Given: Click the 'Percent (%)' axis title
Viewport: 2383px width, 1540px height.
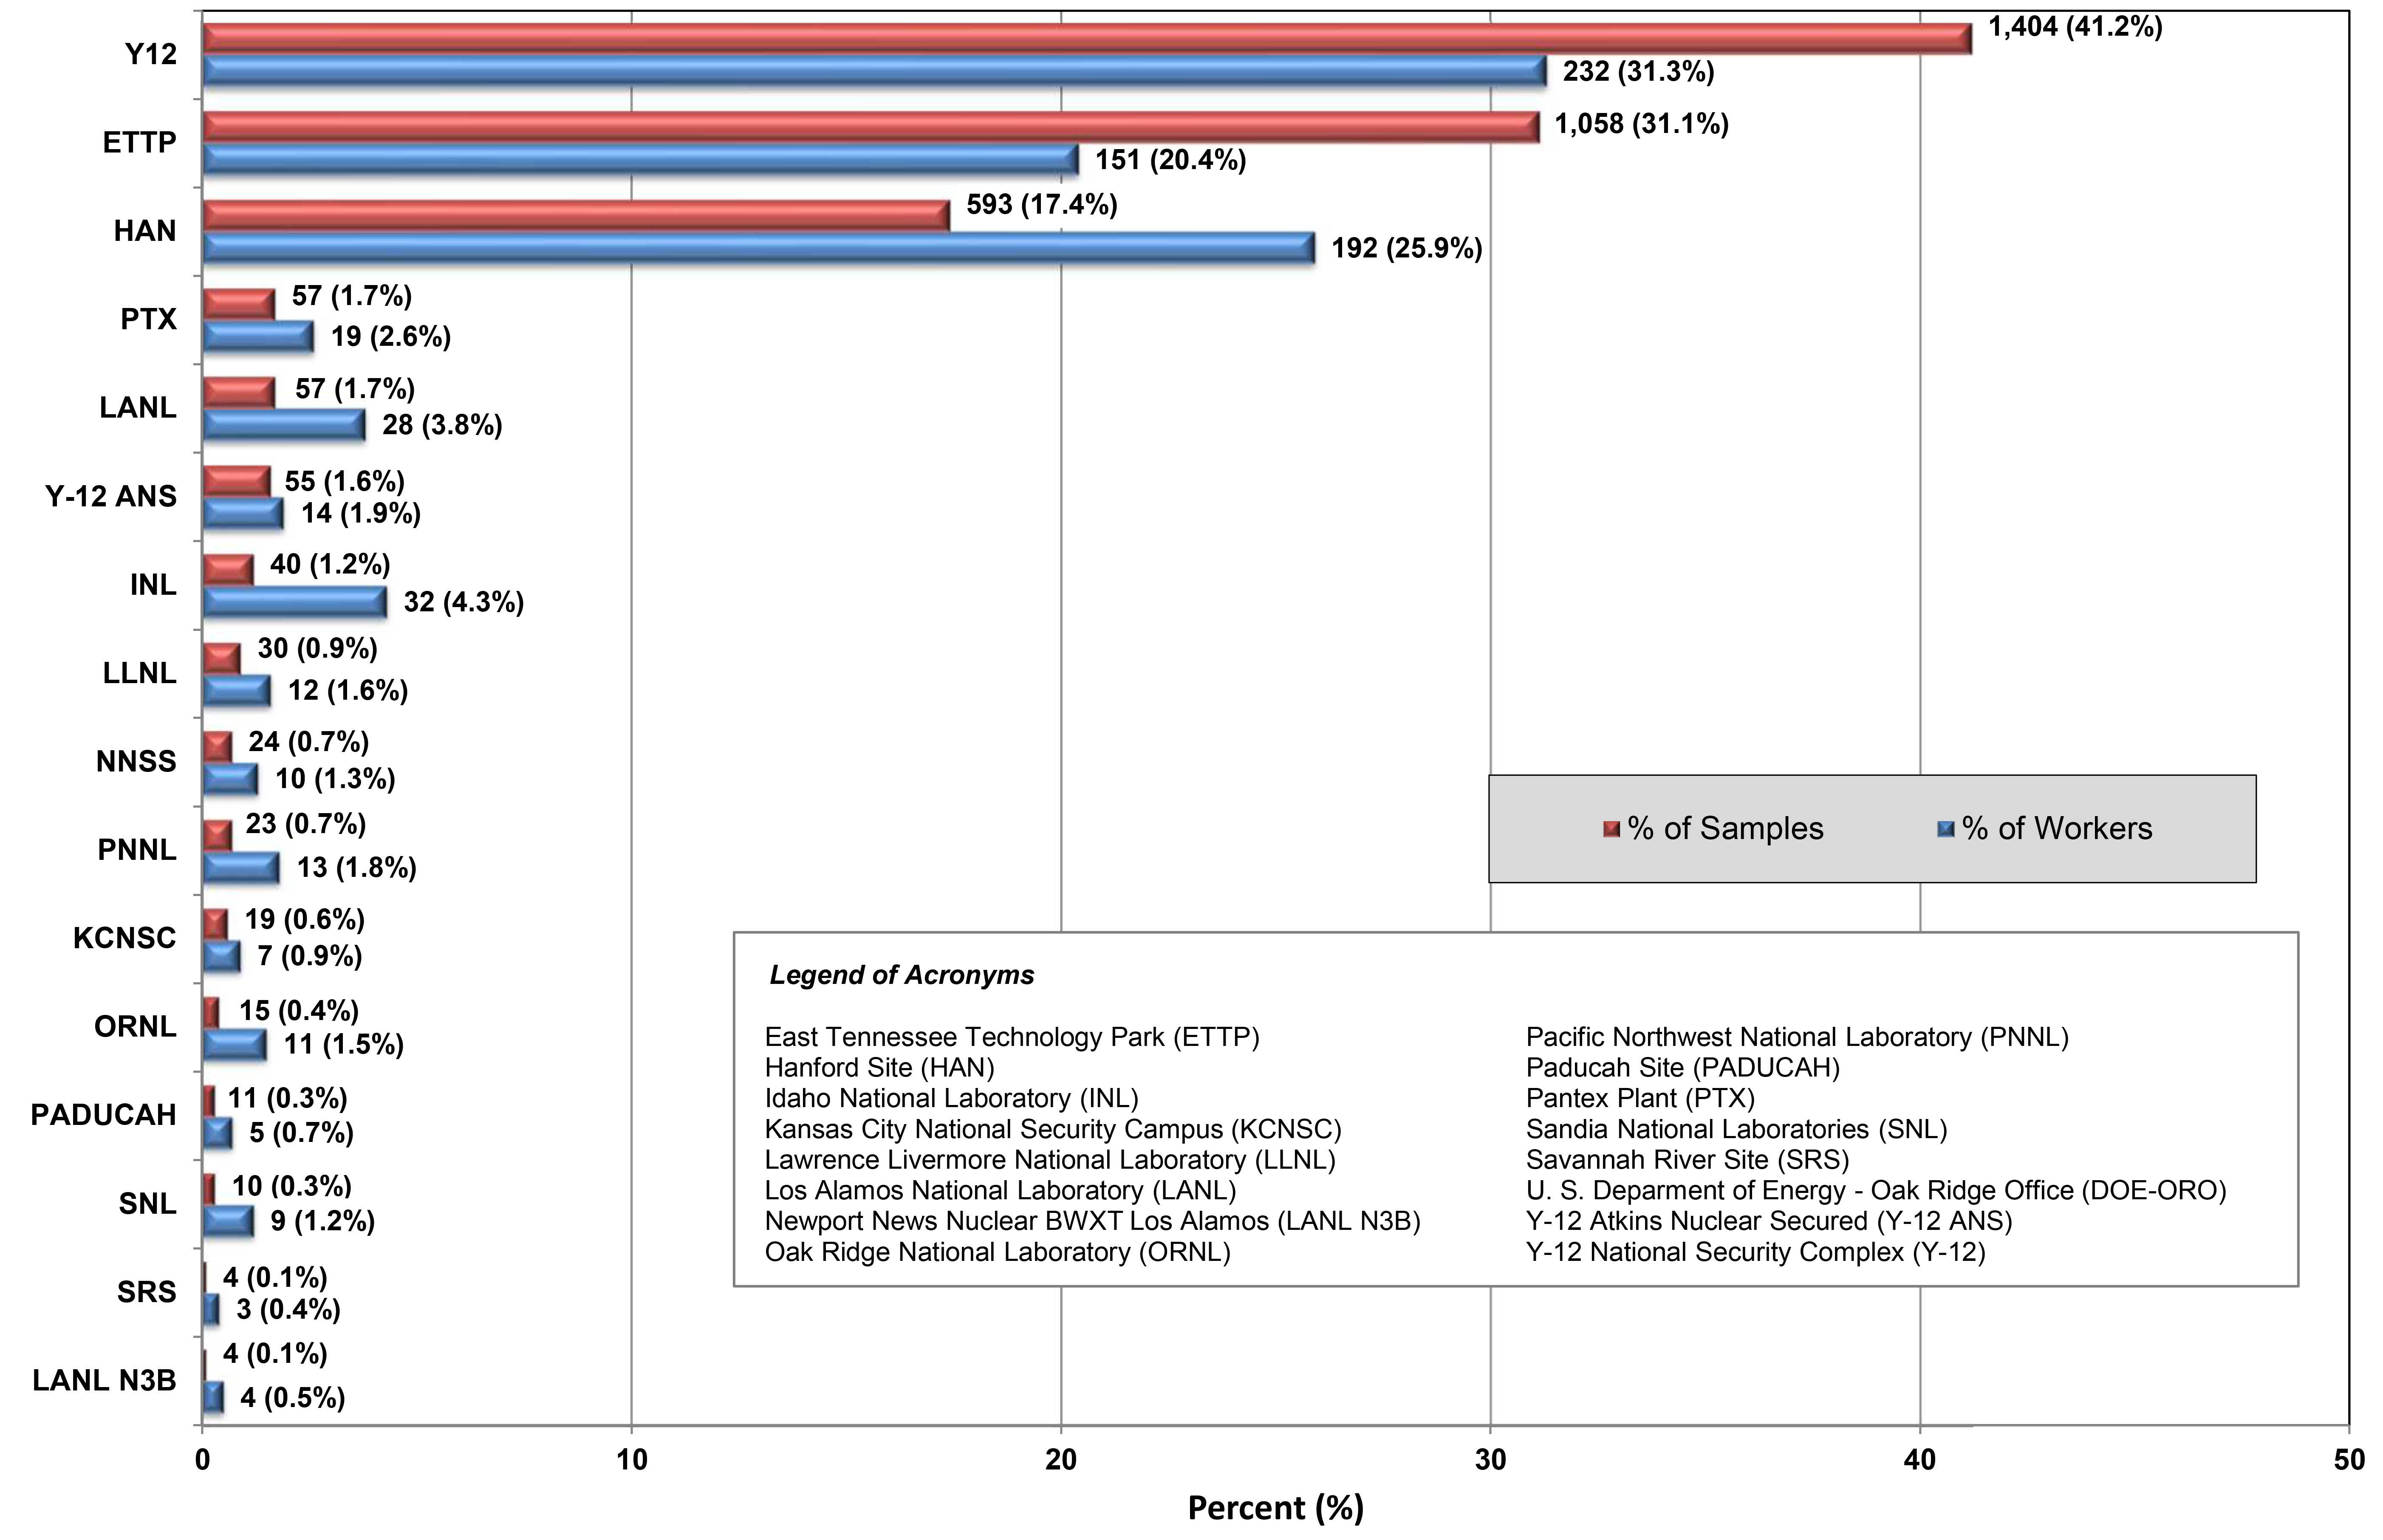Looking at the screenshot, I should click(x=1276, y=1508).
